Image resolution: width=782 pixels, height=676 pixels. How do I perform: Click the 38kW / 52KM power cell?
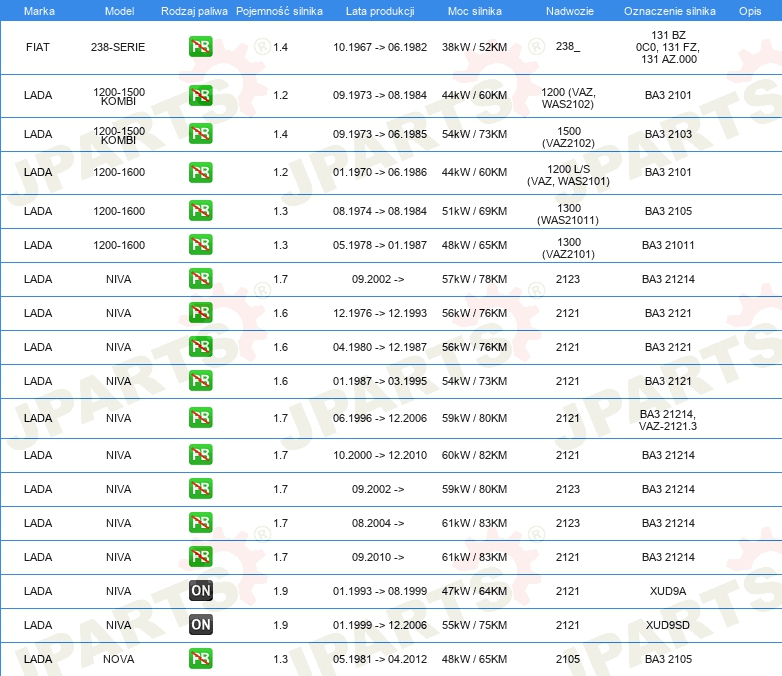pos(474,47)
